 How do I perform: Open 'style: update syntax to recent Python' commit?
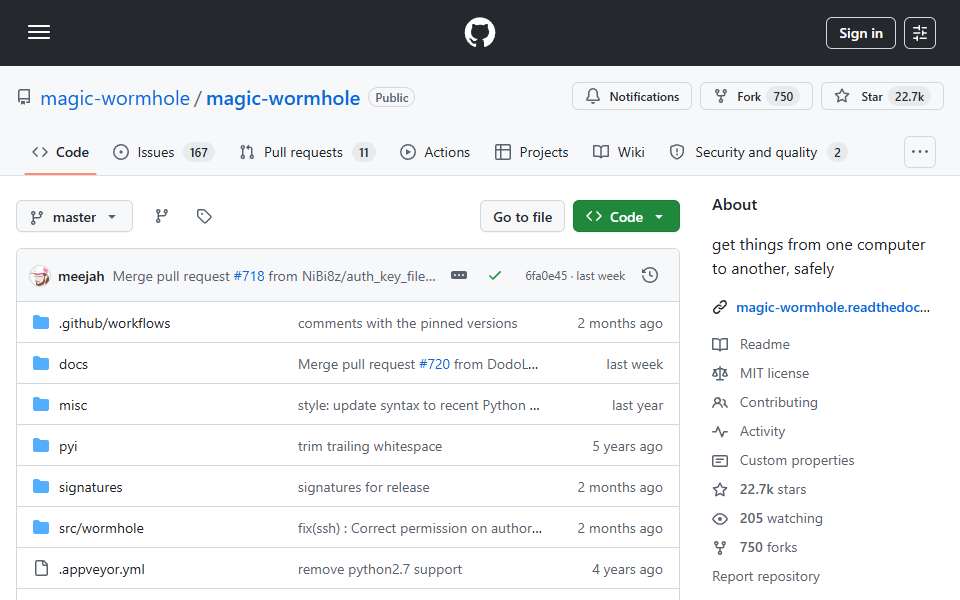tap(419, 405)
